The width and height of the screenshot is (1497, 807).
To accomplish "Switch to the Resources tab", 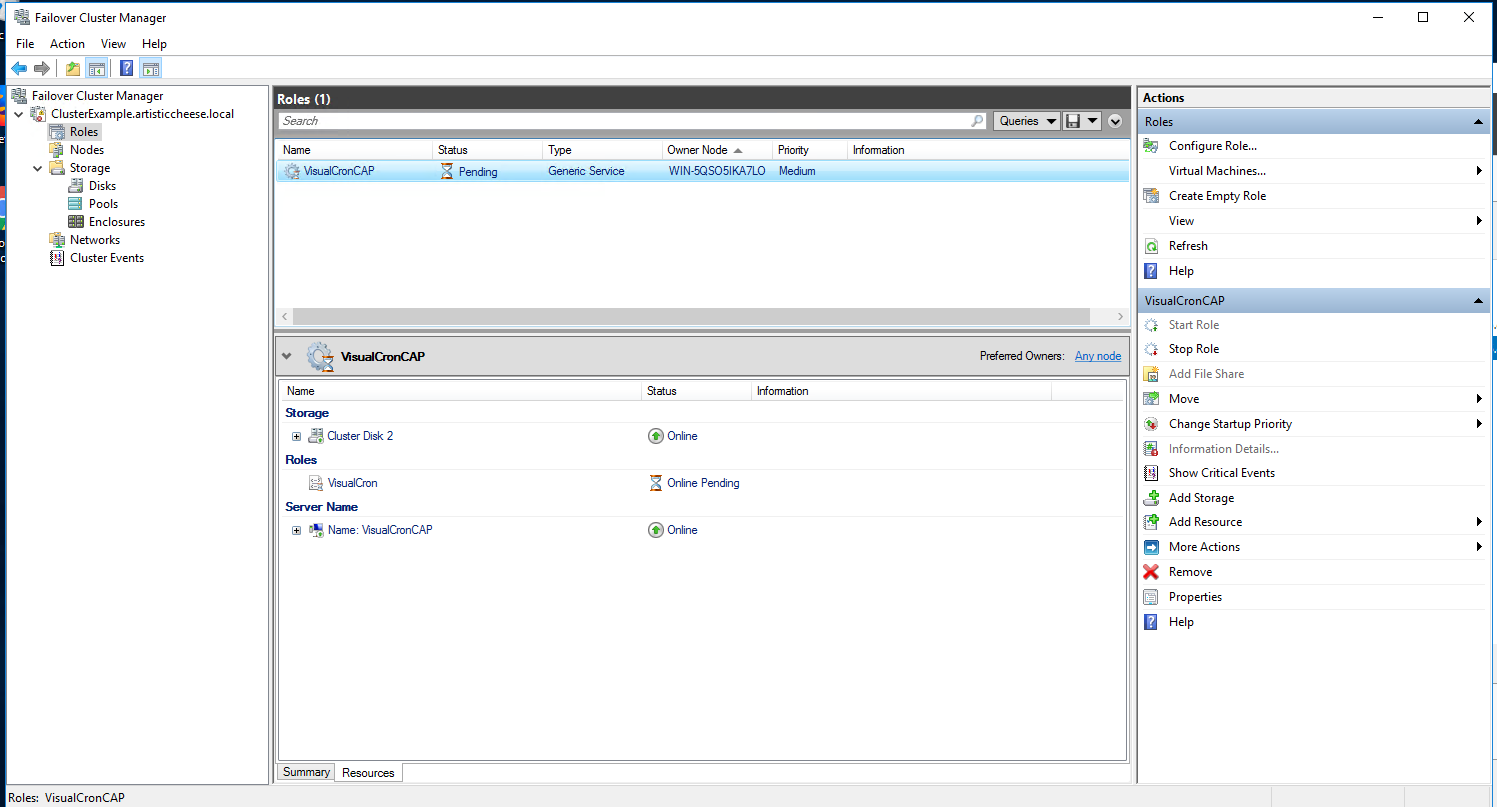I will (x=368, y=773).
